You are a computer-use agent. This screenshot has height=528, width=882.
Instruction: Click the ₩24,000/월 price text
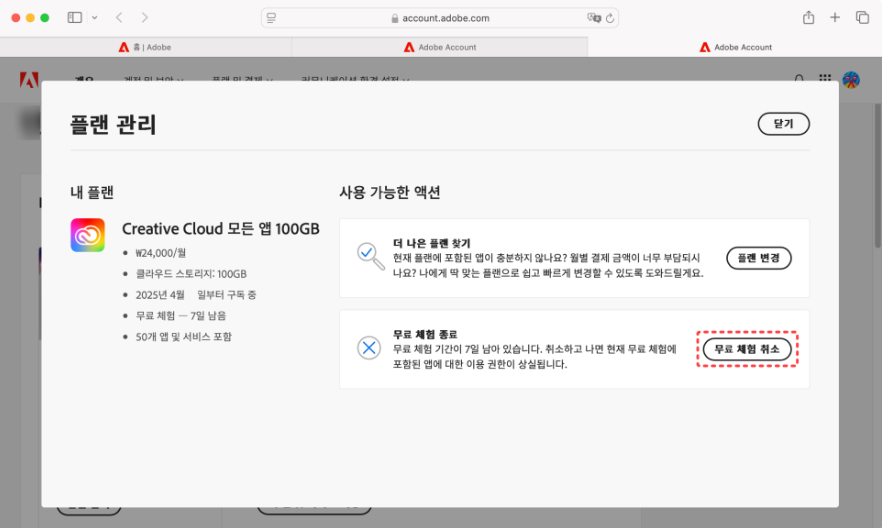(x=160, y=253)
